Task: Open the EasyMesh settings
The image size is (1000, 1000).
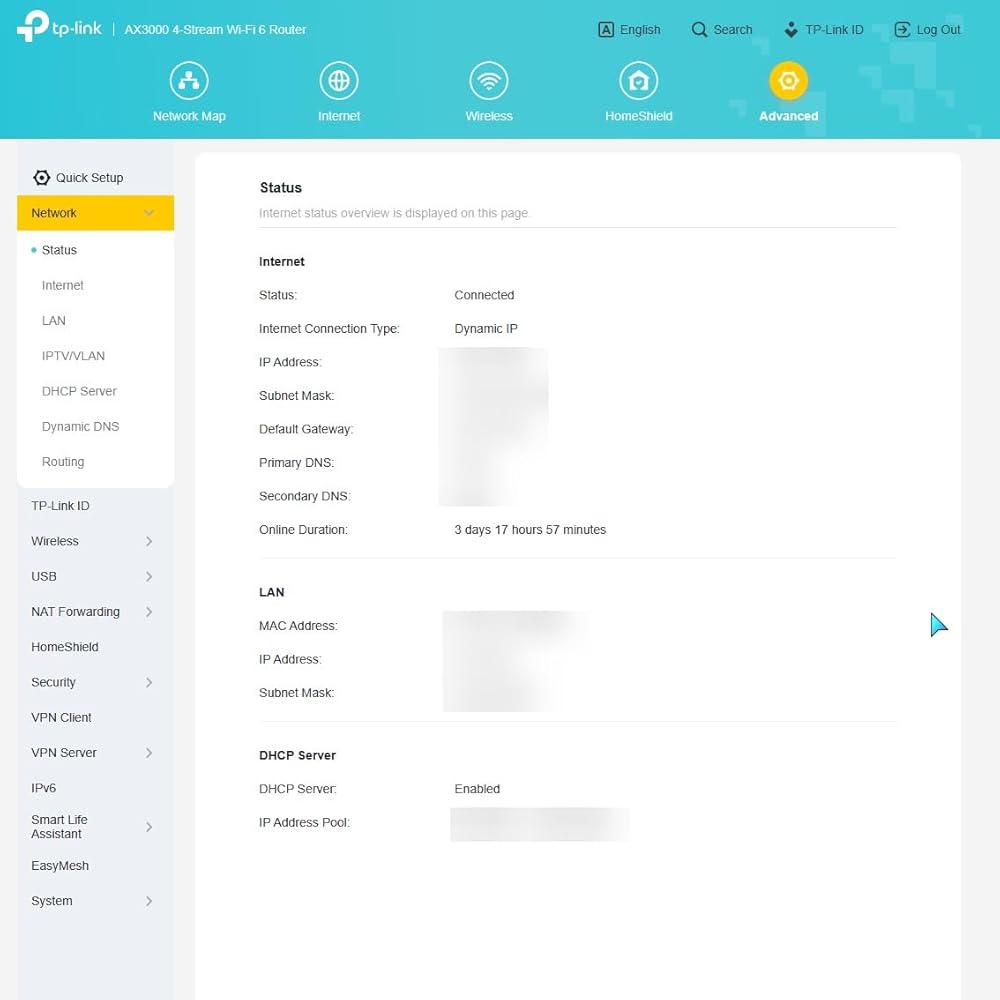Action: (x=60, y=866)
